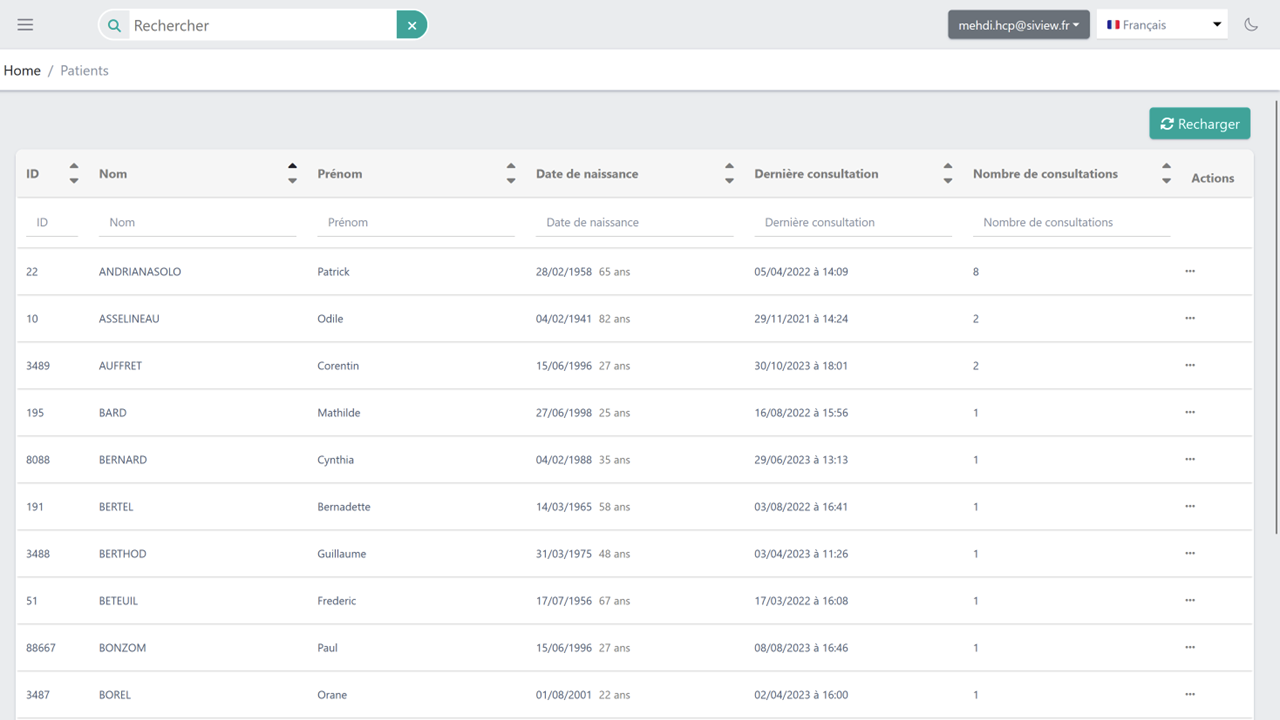This screenshot has height=720, width=1280.
Task: Open actions menu for BETEUIL row
Action: (1190, 600)
